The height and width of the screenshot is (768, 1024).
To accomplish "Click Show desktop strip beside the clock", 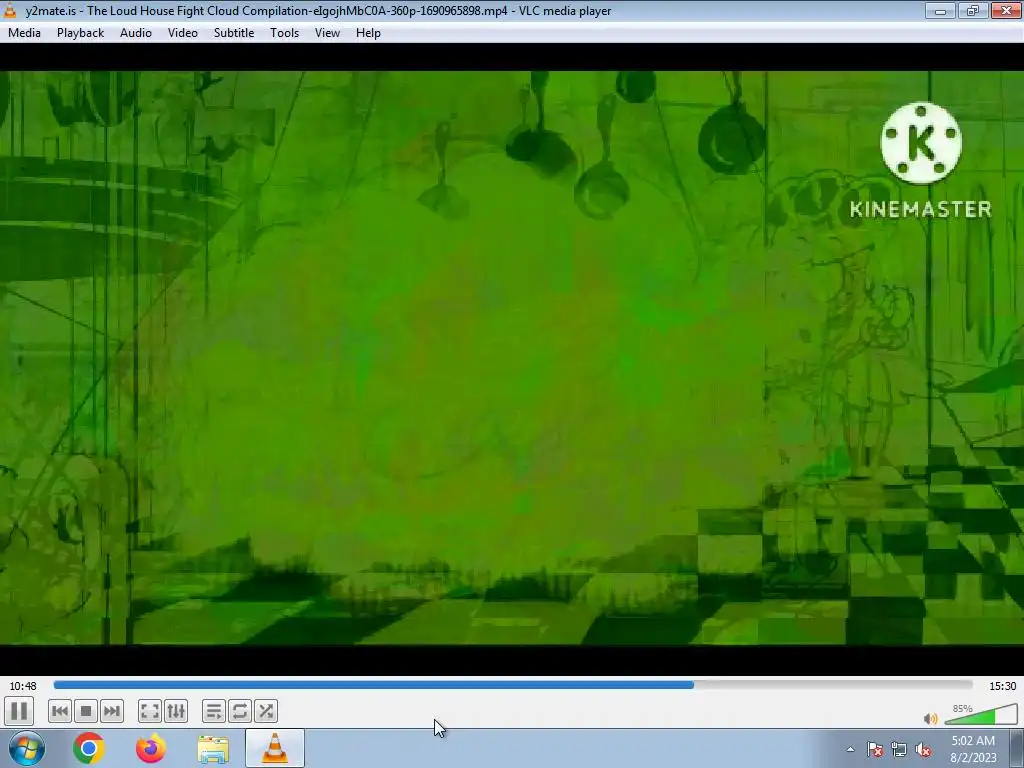I will click(1017, 748).
